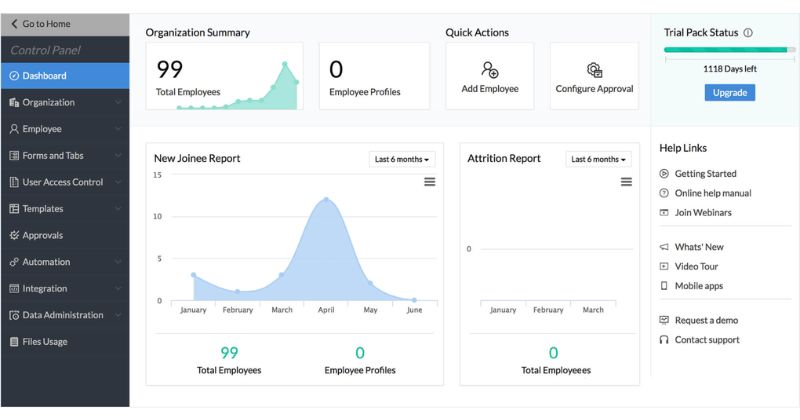Open the Total Employees summary card
Image resolution: width=800 pixels, height=420 pixels.
click(224, 76)
